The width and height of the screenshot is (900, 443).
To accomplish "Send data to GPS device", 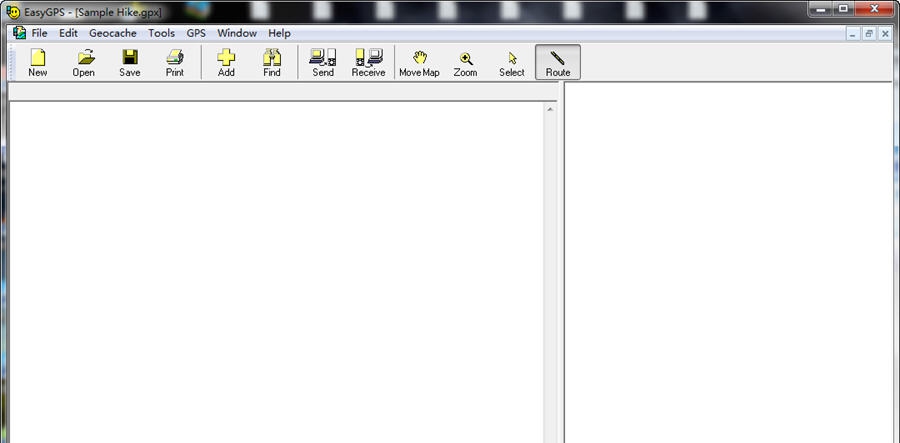I will point(323,63).
